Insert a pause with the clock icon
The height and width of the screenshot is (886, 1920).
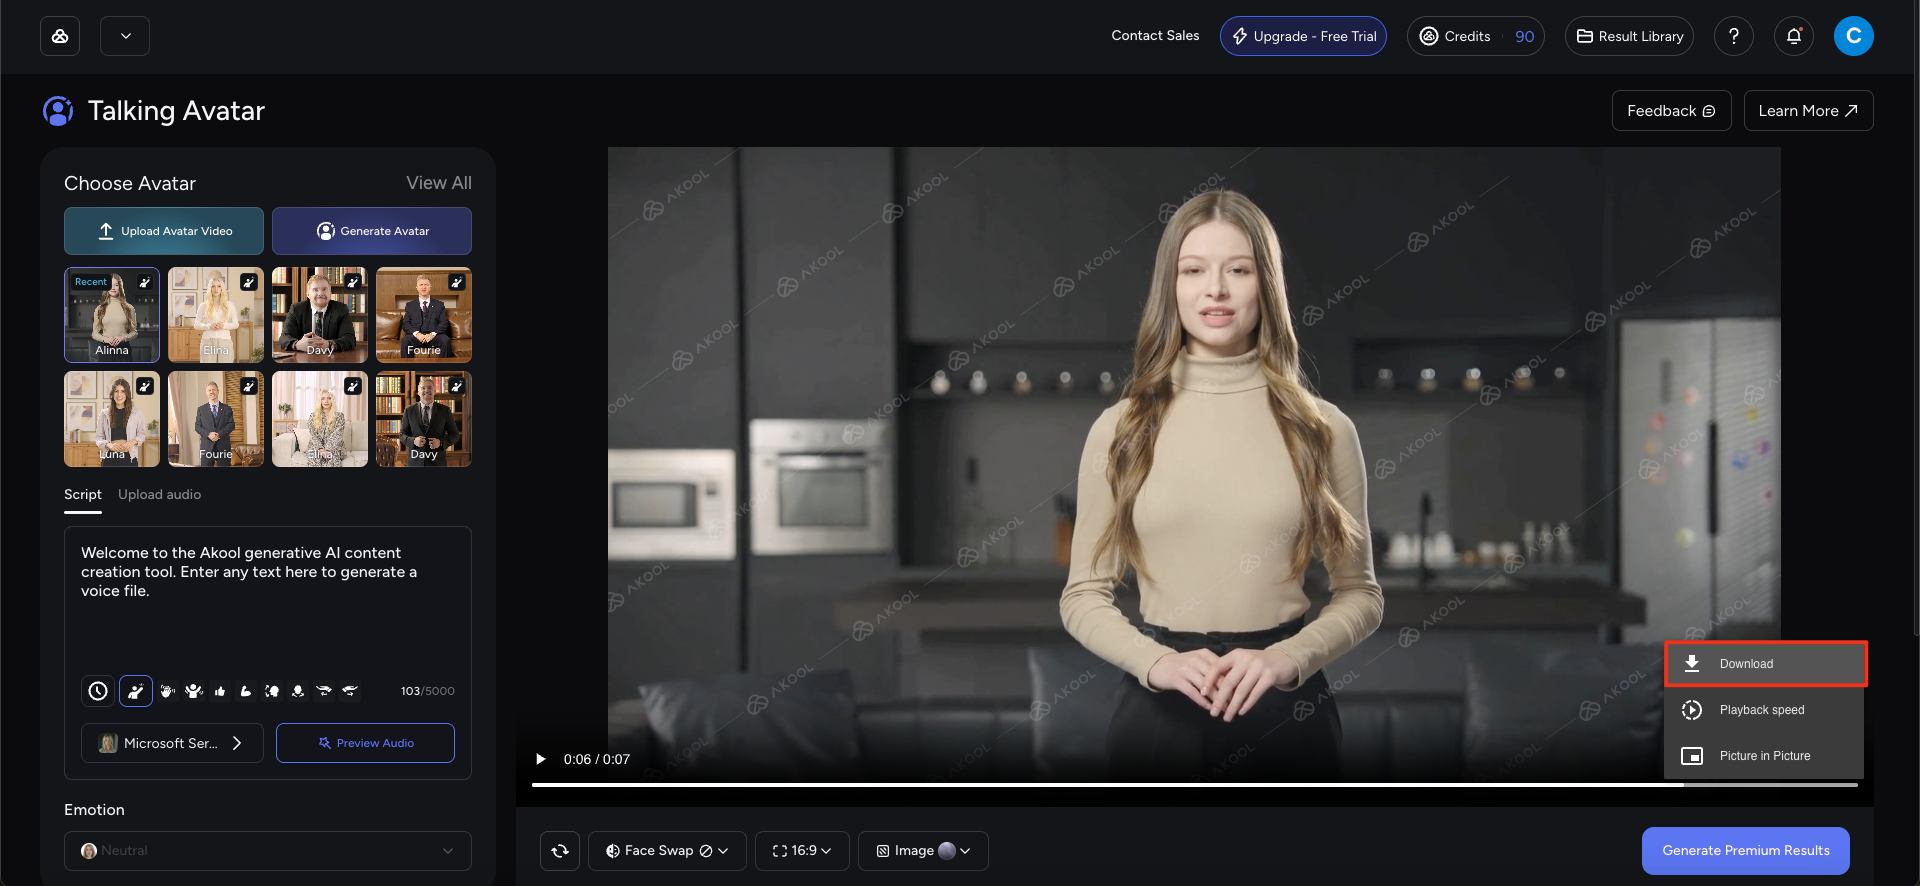pos(98,691)
